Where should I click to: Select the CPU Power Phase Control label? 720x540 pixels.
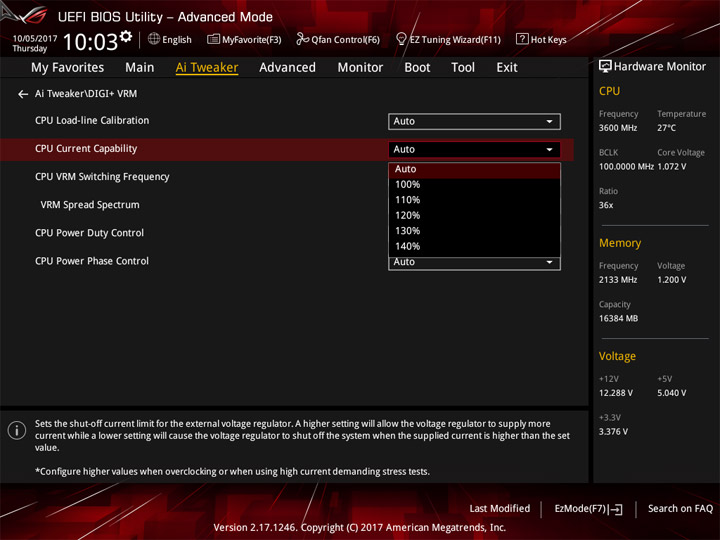coord(92,261)
